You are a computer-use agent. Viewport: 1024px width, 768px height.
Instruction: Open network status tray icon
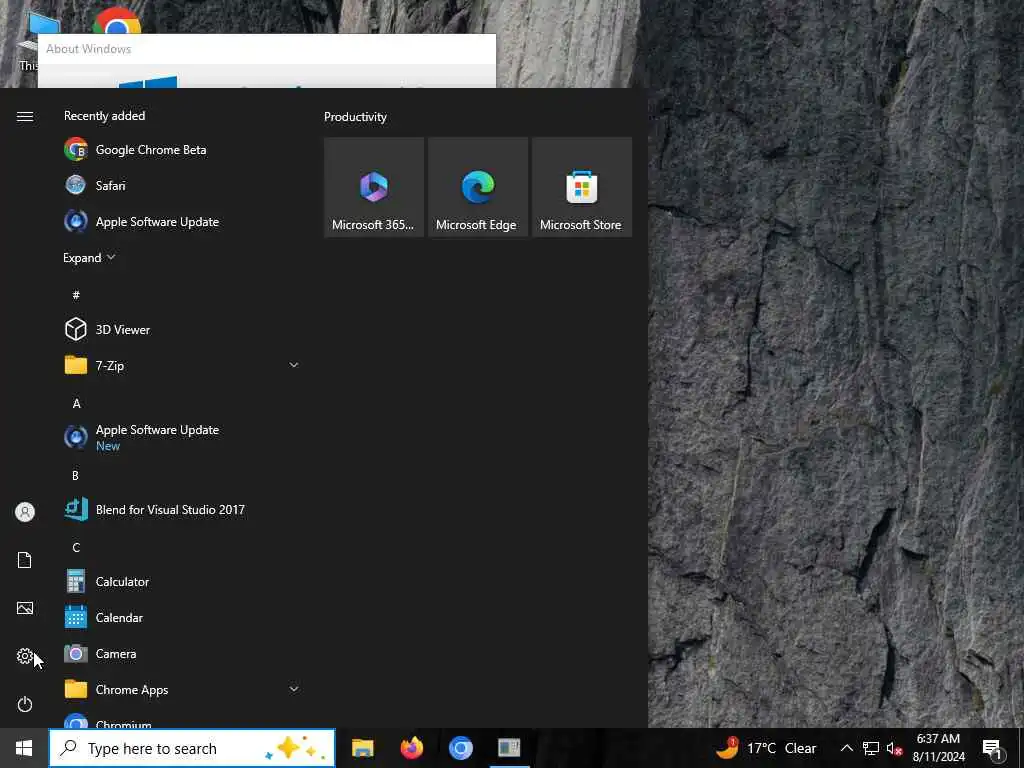(x=871, y=748)
